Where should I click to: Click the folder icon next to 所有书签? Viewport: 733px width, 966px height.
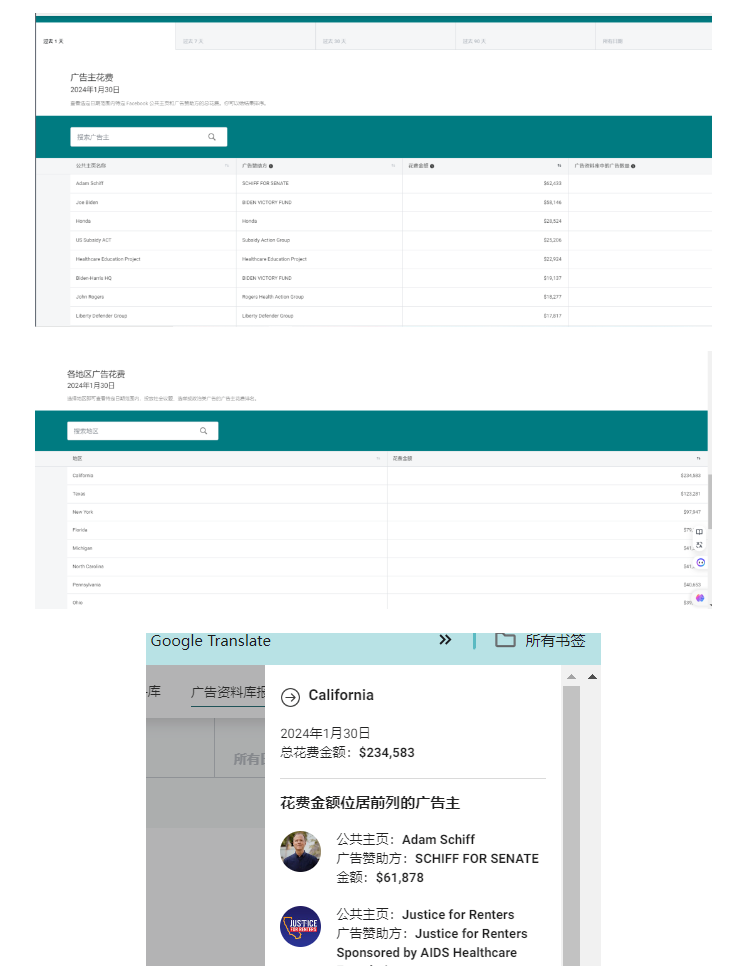click(505, 639)
